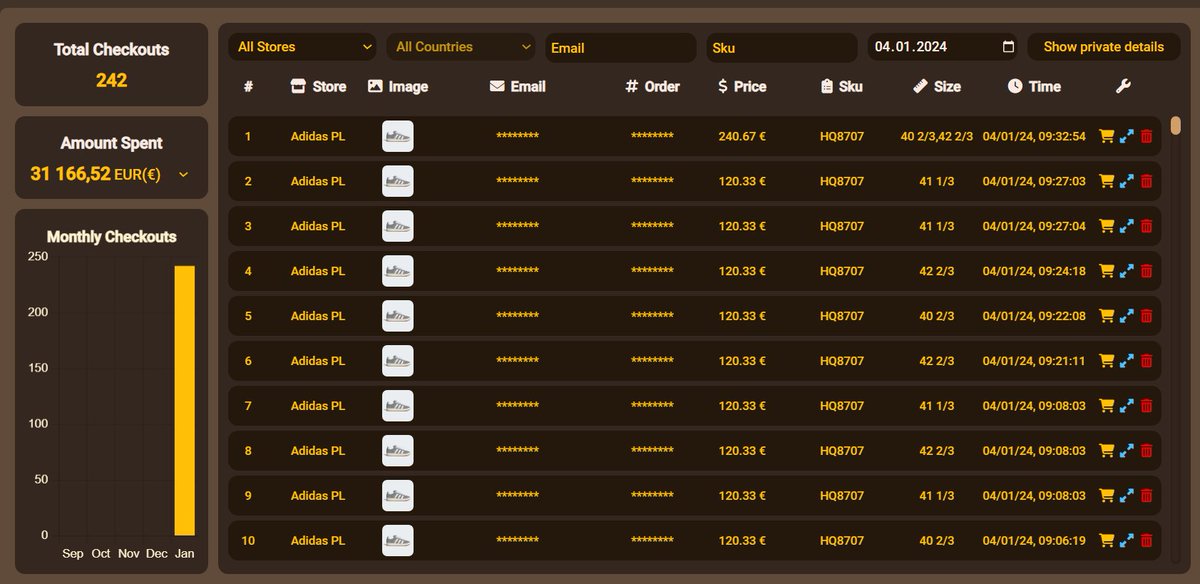This screenshot has width=1200, height=584.
Task: Click the expand arrows icon on row 2
Action: 1125,181
